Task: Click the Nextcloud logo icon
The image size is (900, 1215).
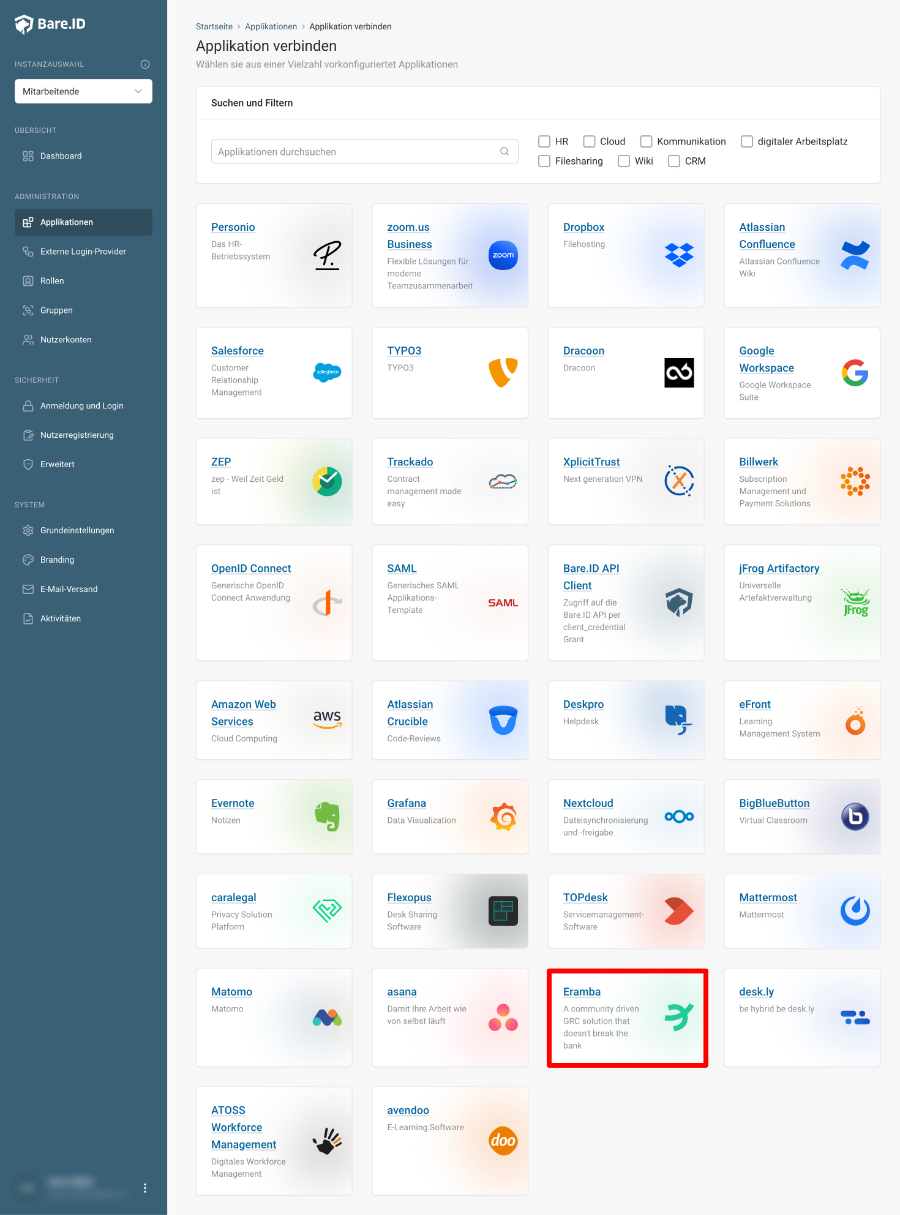Action: tap(679, 817)
